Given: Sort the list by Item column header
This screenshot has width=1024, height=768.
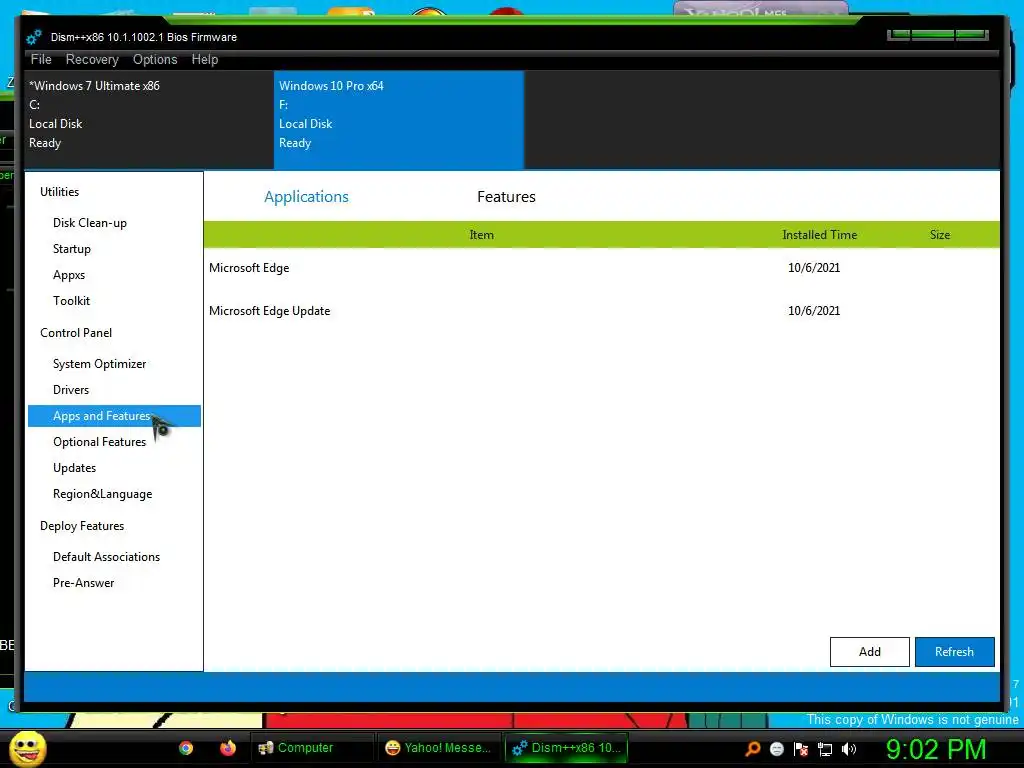Looking at the screenshot, I should click(x=481, y=234).
